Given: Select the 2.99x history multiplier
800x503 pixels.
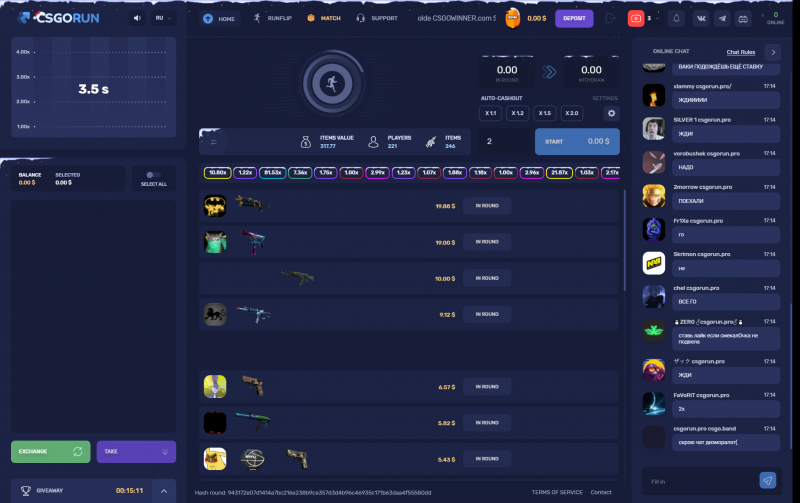Looking at the screenshot, I should [378, 173].
